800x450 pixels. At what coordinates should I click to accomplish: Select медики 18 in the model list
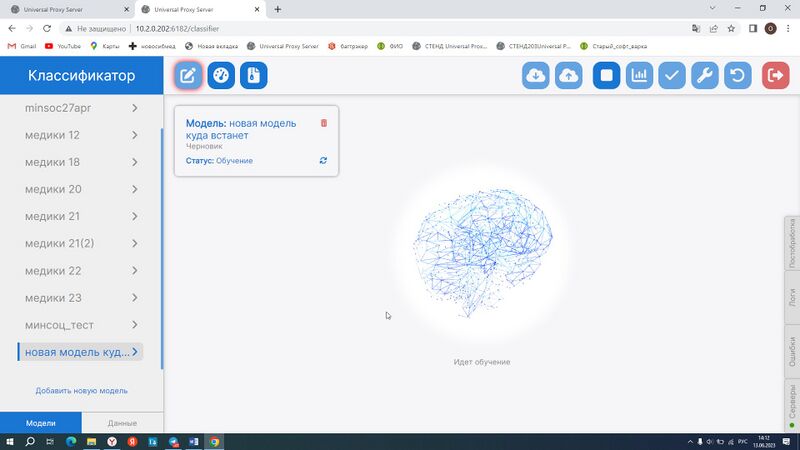52,162
